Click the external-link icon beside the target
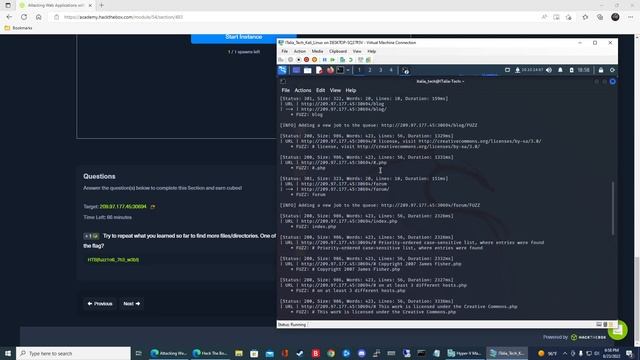Image resolution: width=640 pixels, height=360 pixels. [153, 207]
